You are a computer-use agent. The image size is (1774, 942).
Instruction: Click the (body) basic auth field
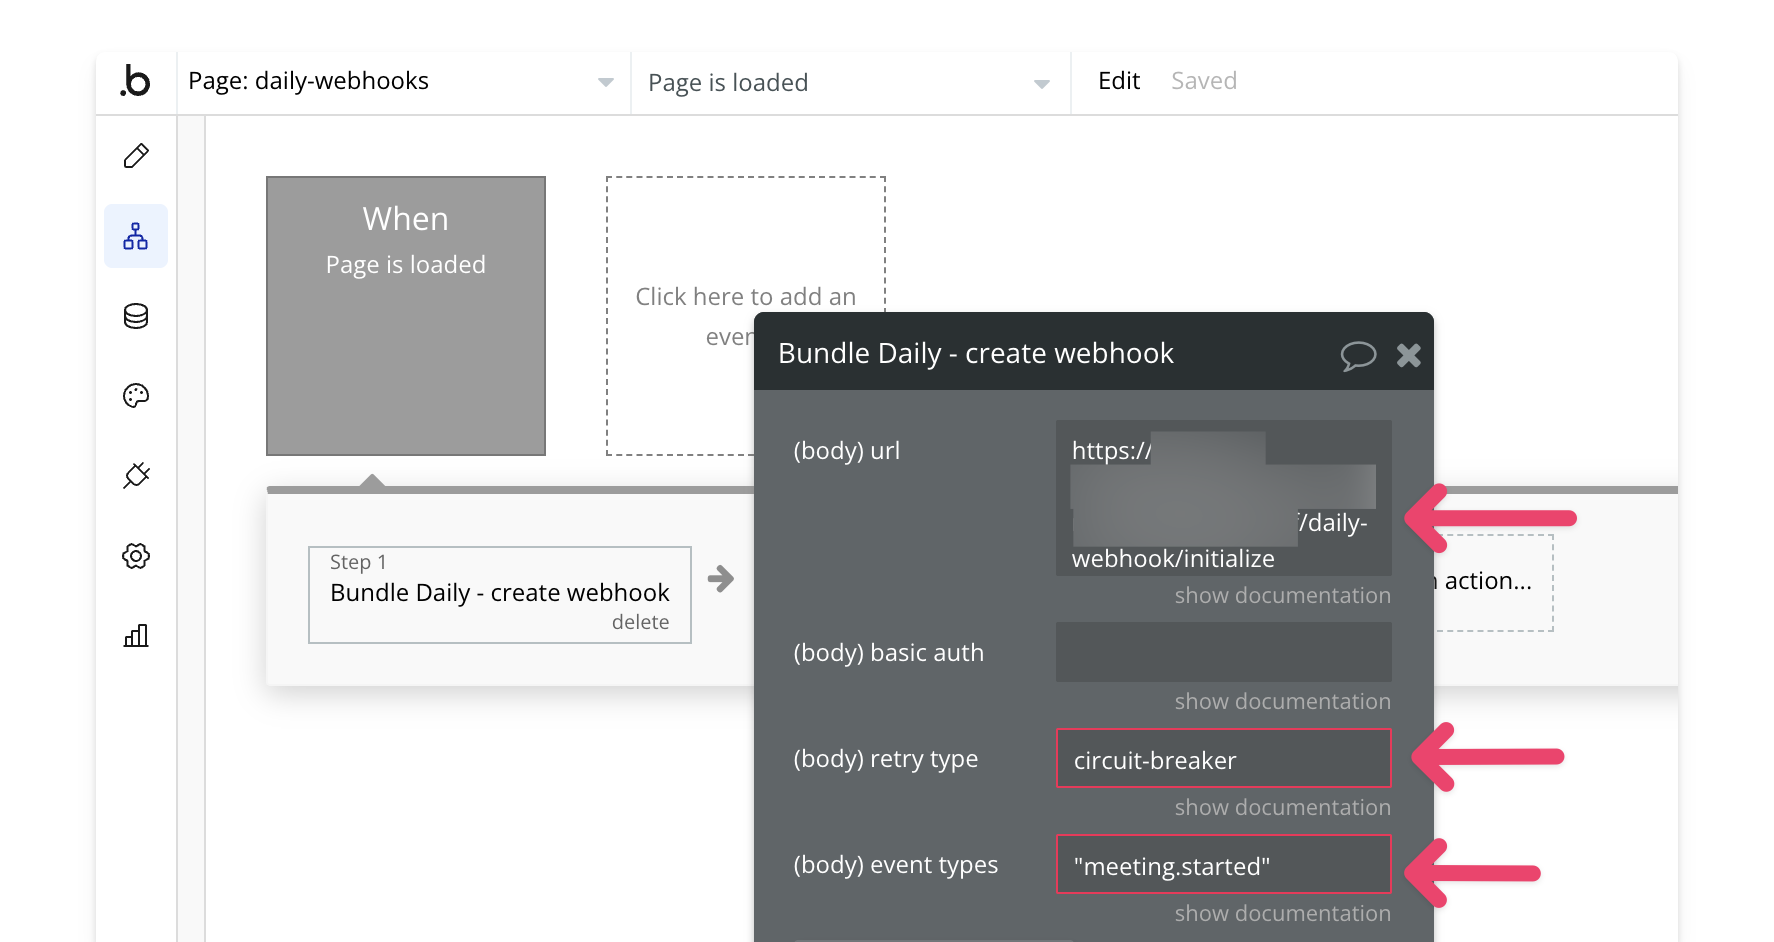click(1224, 652)
